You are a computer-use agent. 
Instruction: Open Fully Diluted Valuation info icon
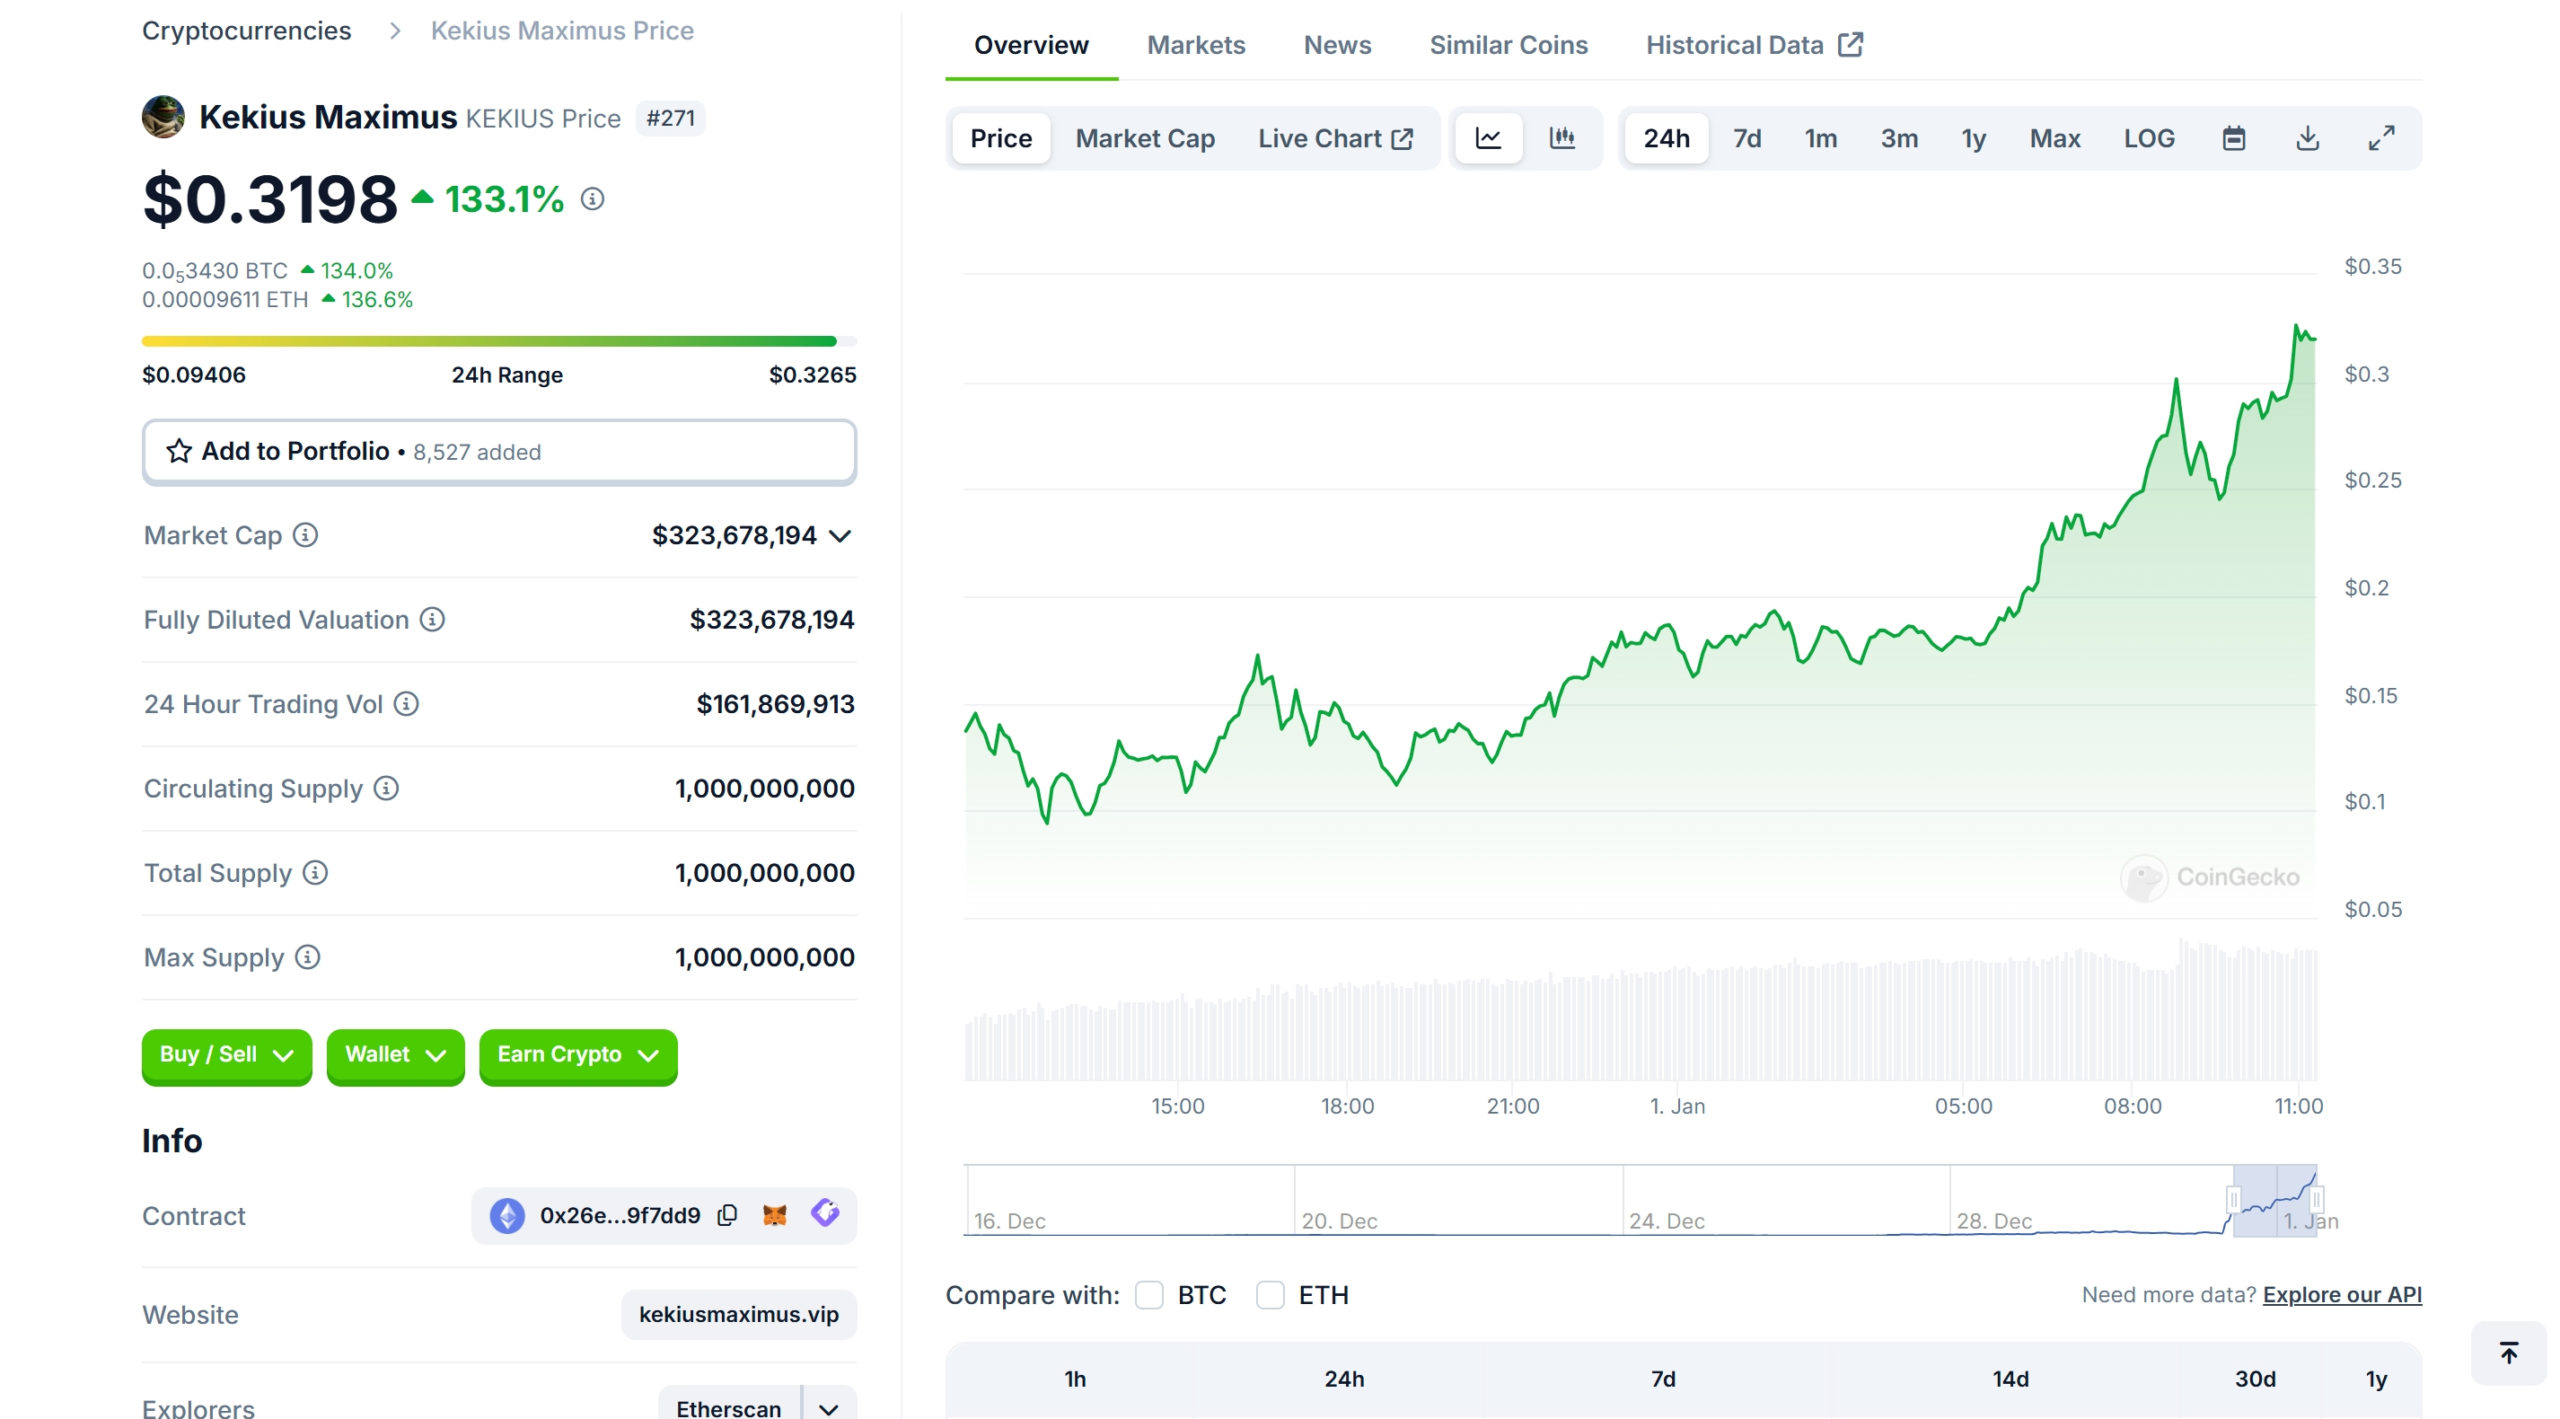432,620
